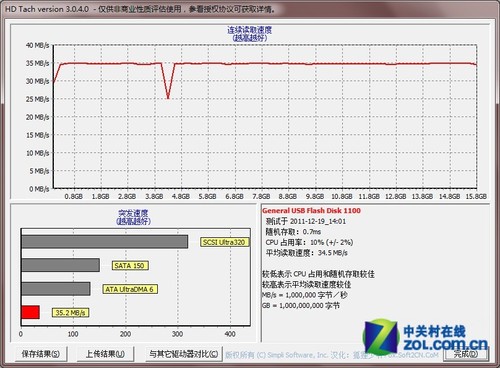
Task: Click the MB/s = 1,000,000 字节/秒 note
Action: tap(305, 295)
